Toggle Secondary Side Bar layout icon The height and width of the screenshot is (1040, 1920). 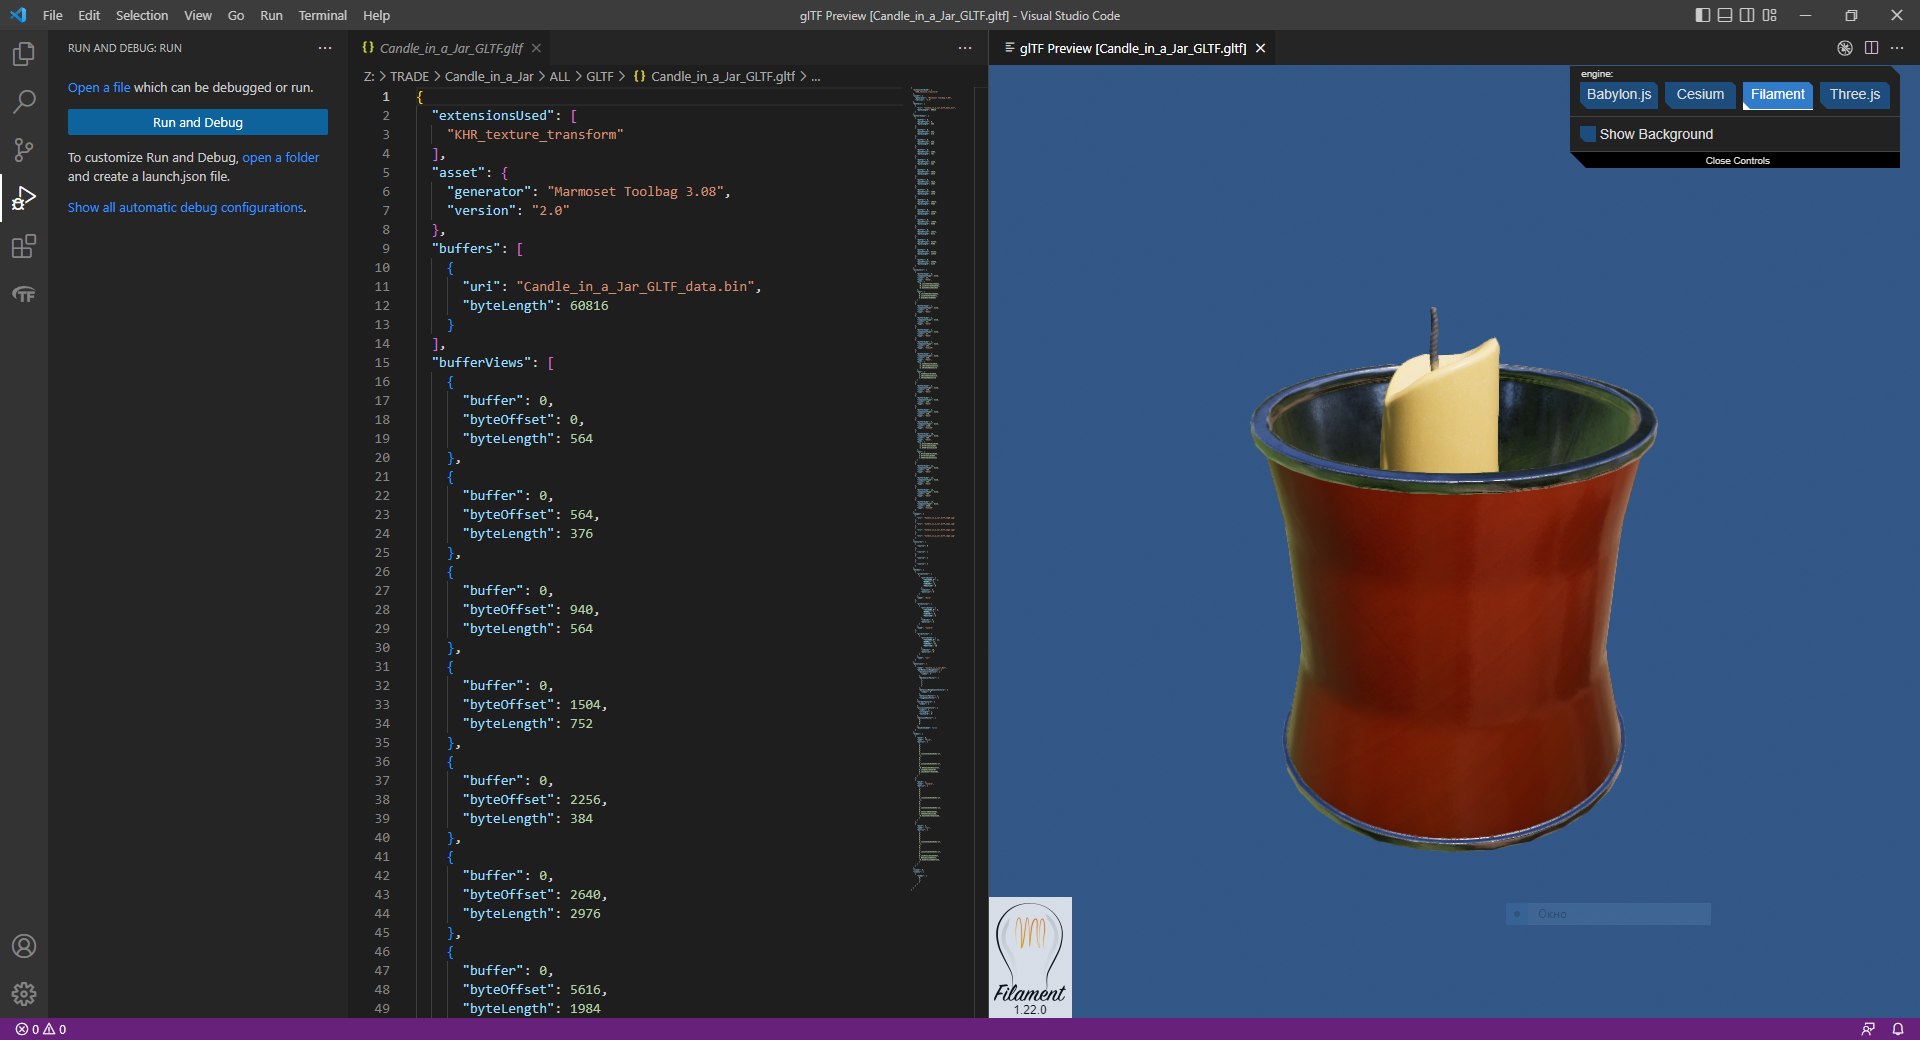click(x=1747, y=15)
